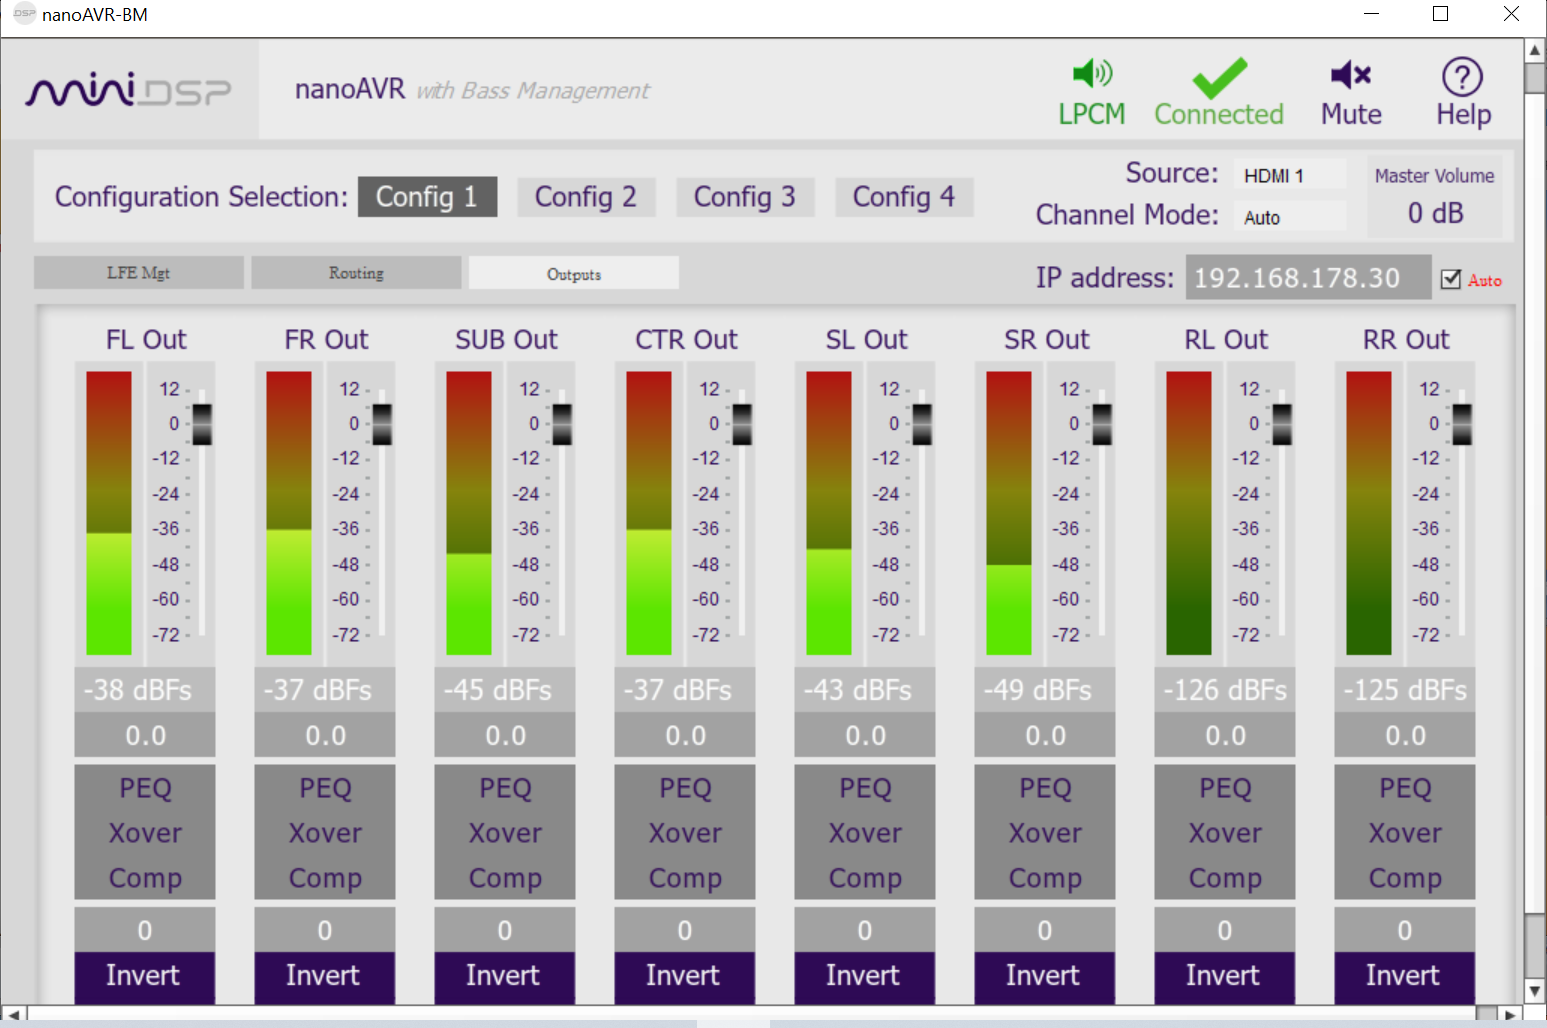Open Xover for RR Out
Screen dimensions: 1547x1028
[x=1405, y=833]
